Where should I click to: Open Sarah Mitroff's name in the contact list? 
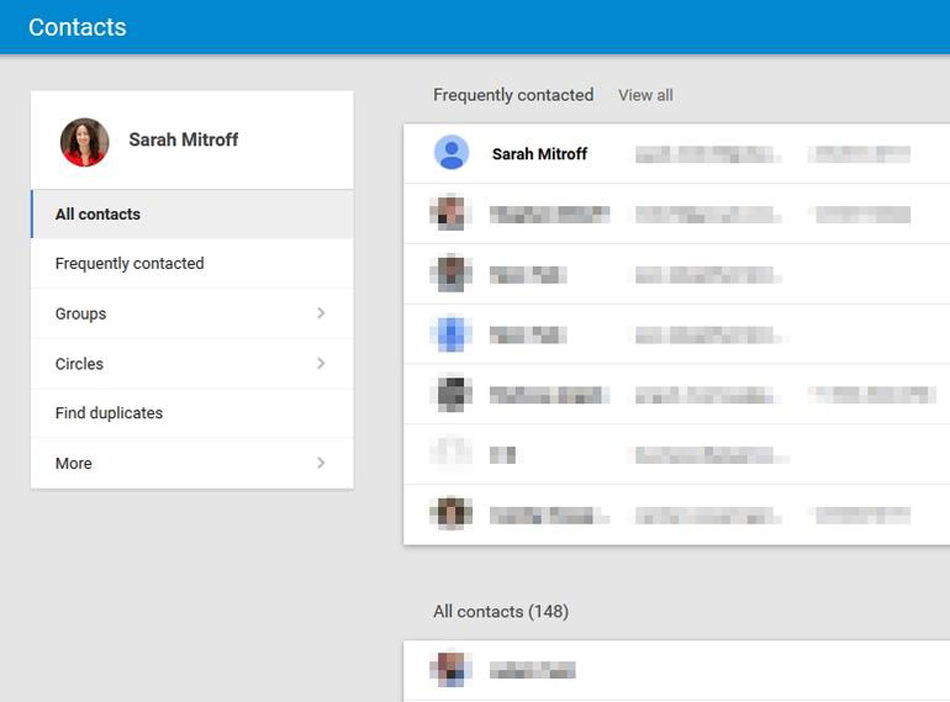(539, 154)
